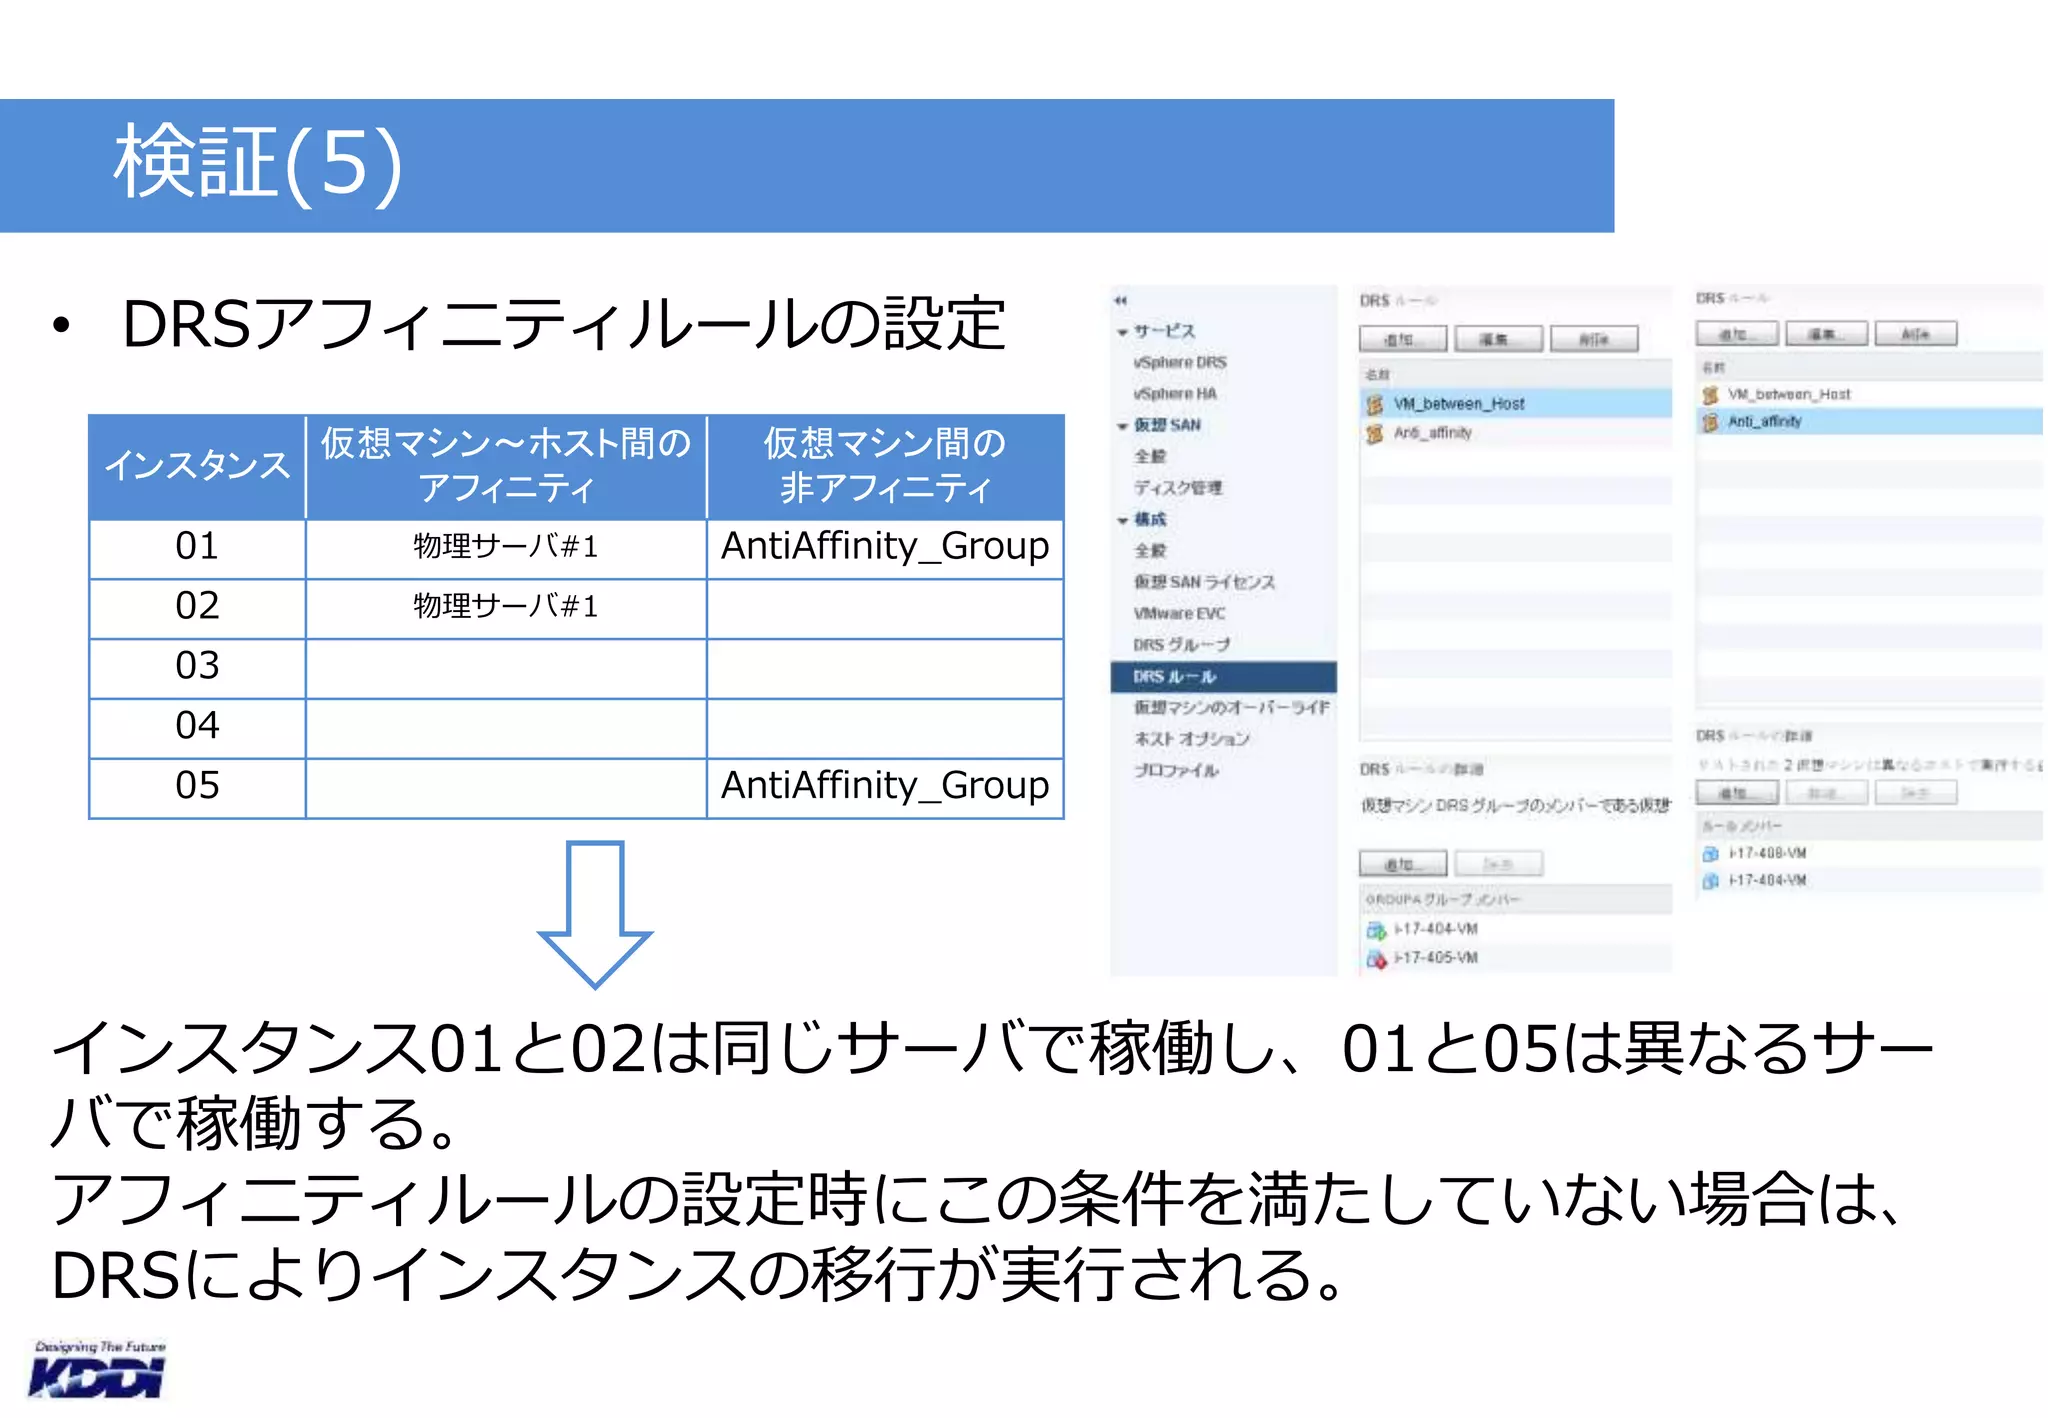Click Anti_affinity rule icon in right panel
This screenshot has height=1418, width=2048.
(x=1710, y=422)
